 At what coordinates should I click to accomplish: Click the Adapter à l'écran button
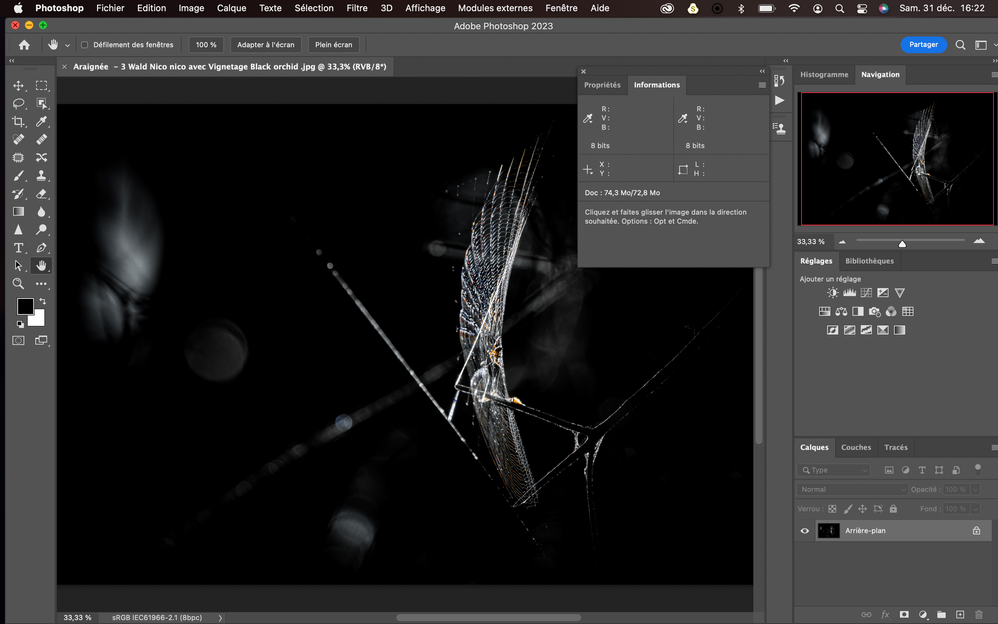coord(265,45)
